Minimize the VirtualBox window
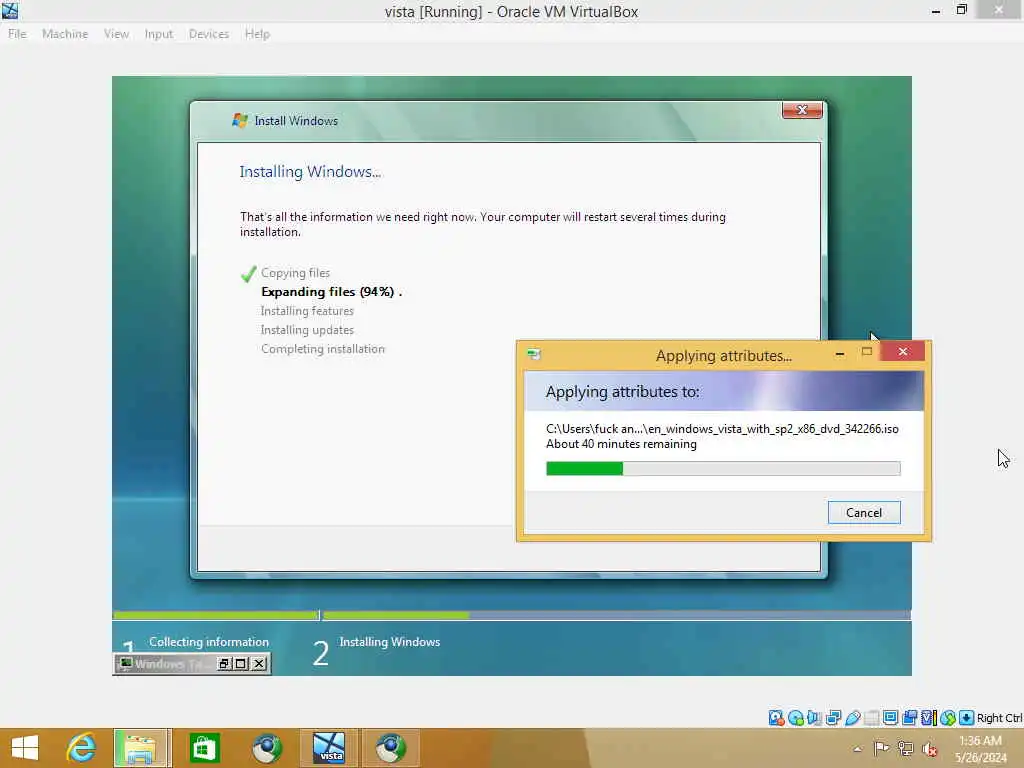Viewport: 1024px width, 768px height. pyautogui.click(x=936, y=10)
